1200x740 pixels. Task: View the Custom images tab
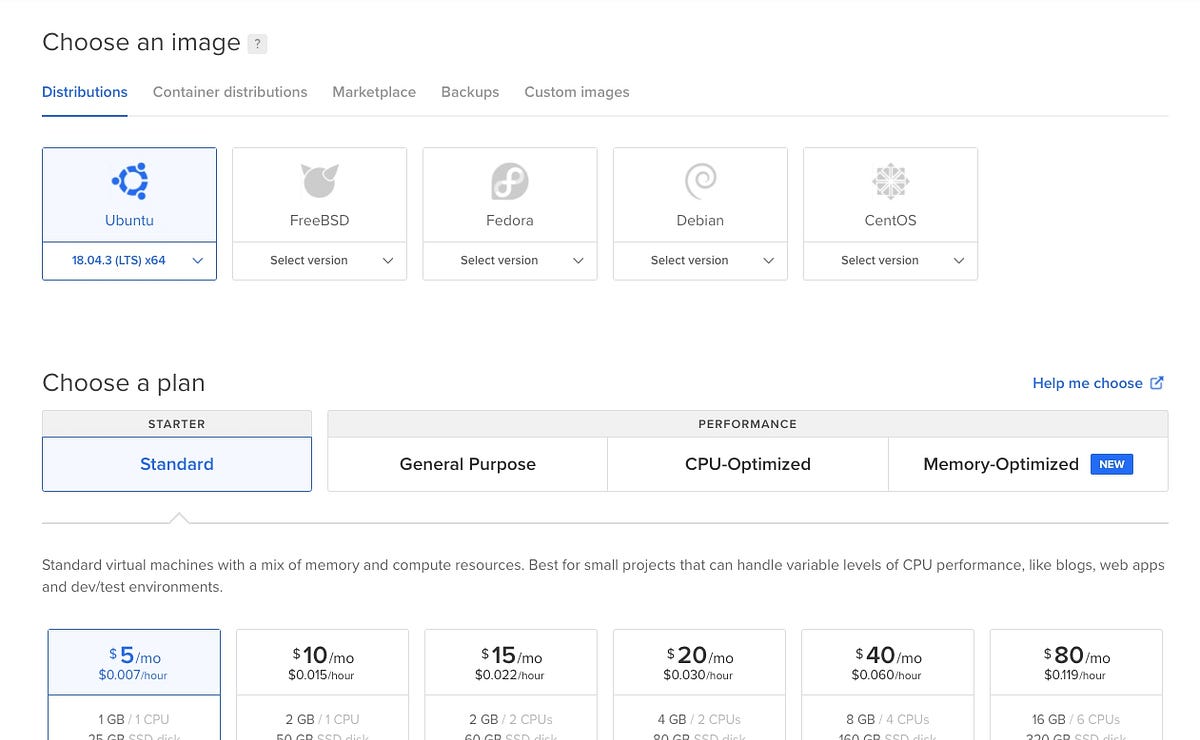(x=577, y=92)
